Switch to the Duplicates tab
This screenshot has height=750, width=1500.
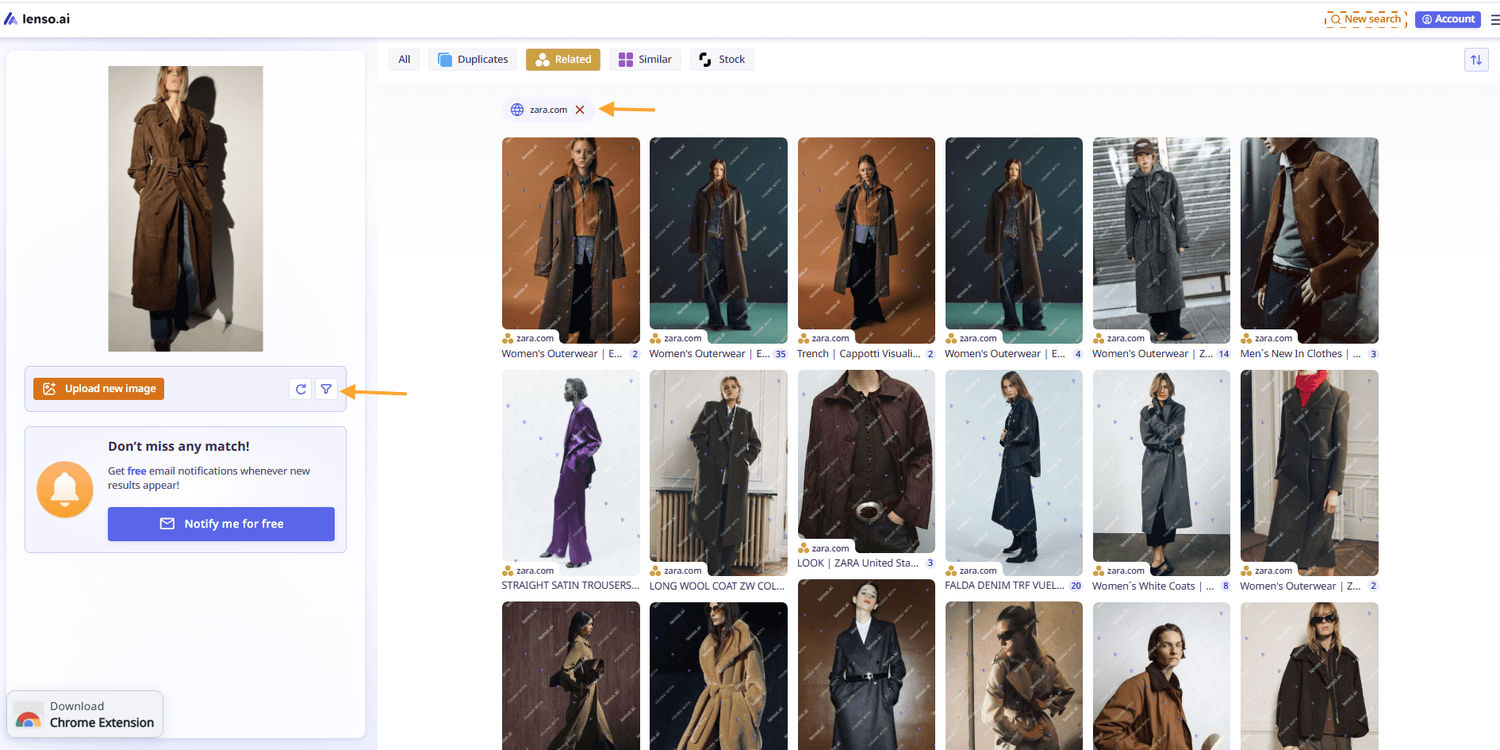pyautogui.click(x=472, y=59)
